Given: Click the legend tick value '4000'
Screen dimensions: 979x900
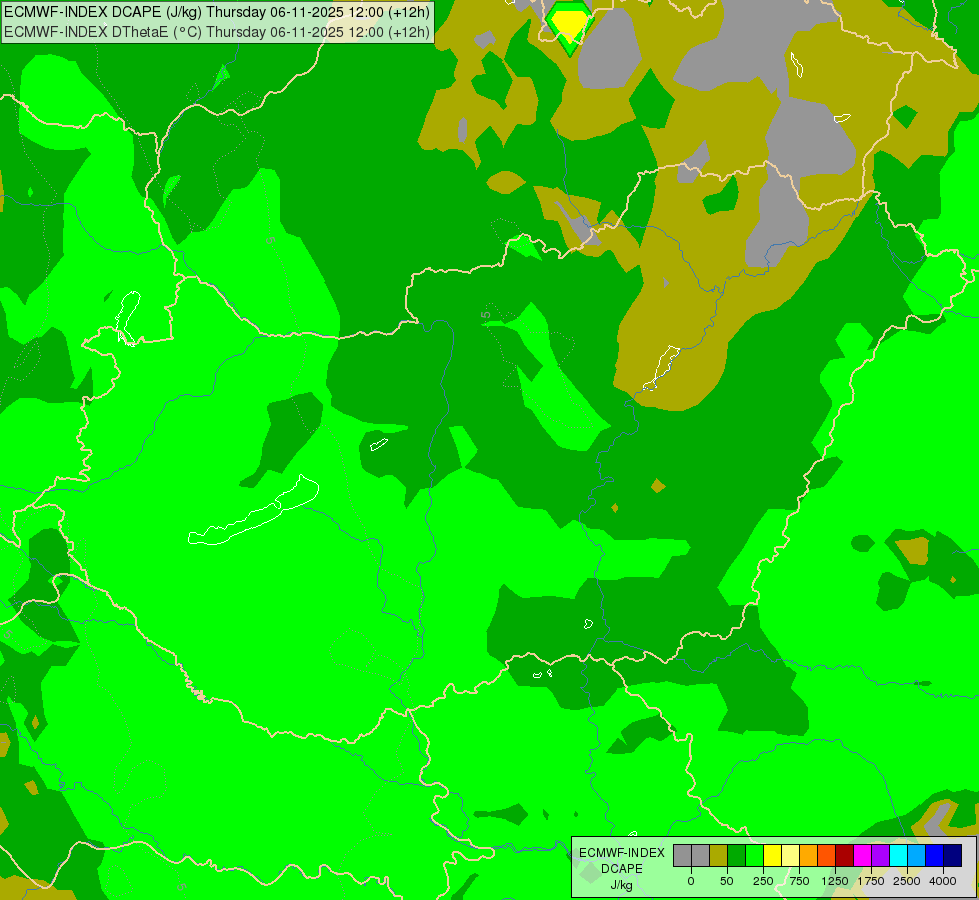Looking at the screenshot, I should coord(943,881).
